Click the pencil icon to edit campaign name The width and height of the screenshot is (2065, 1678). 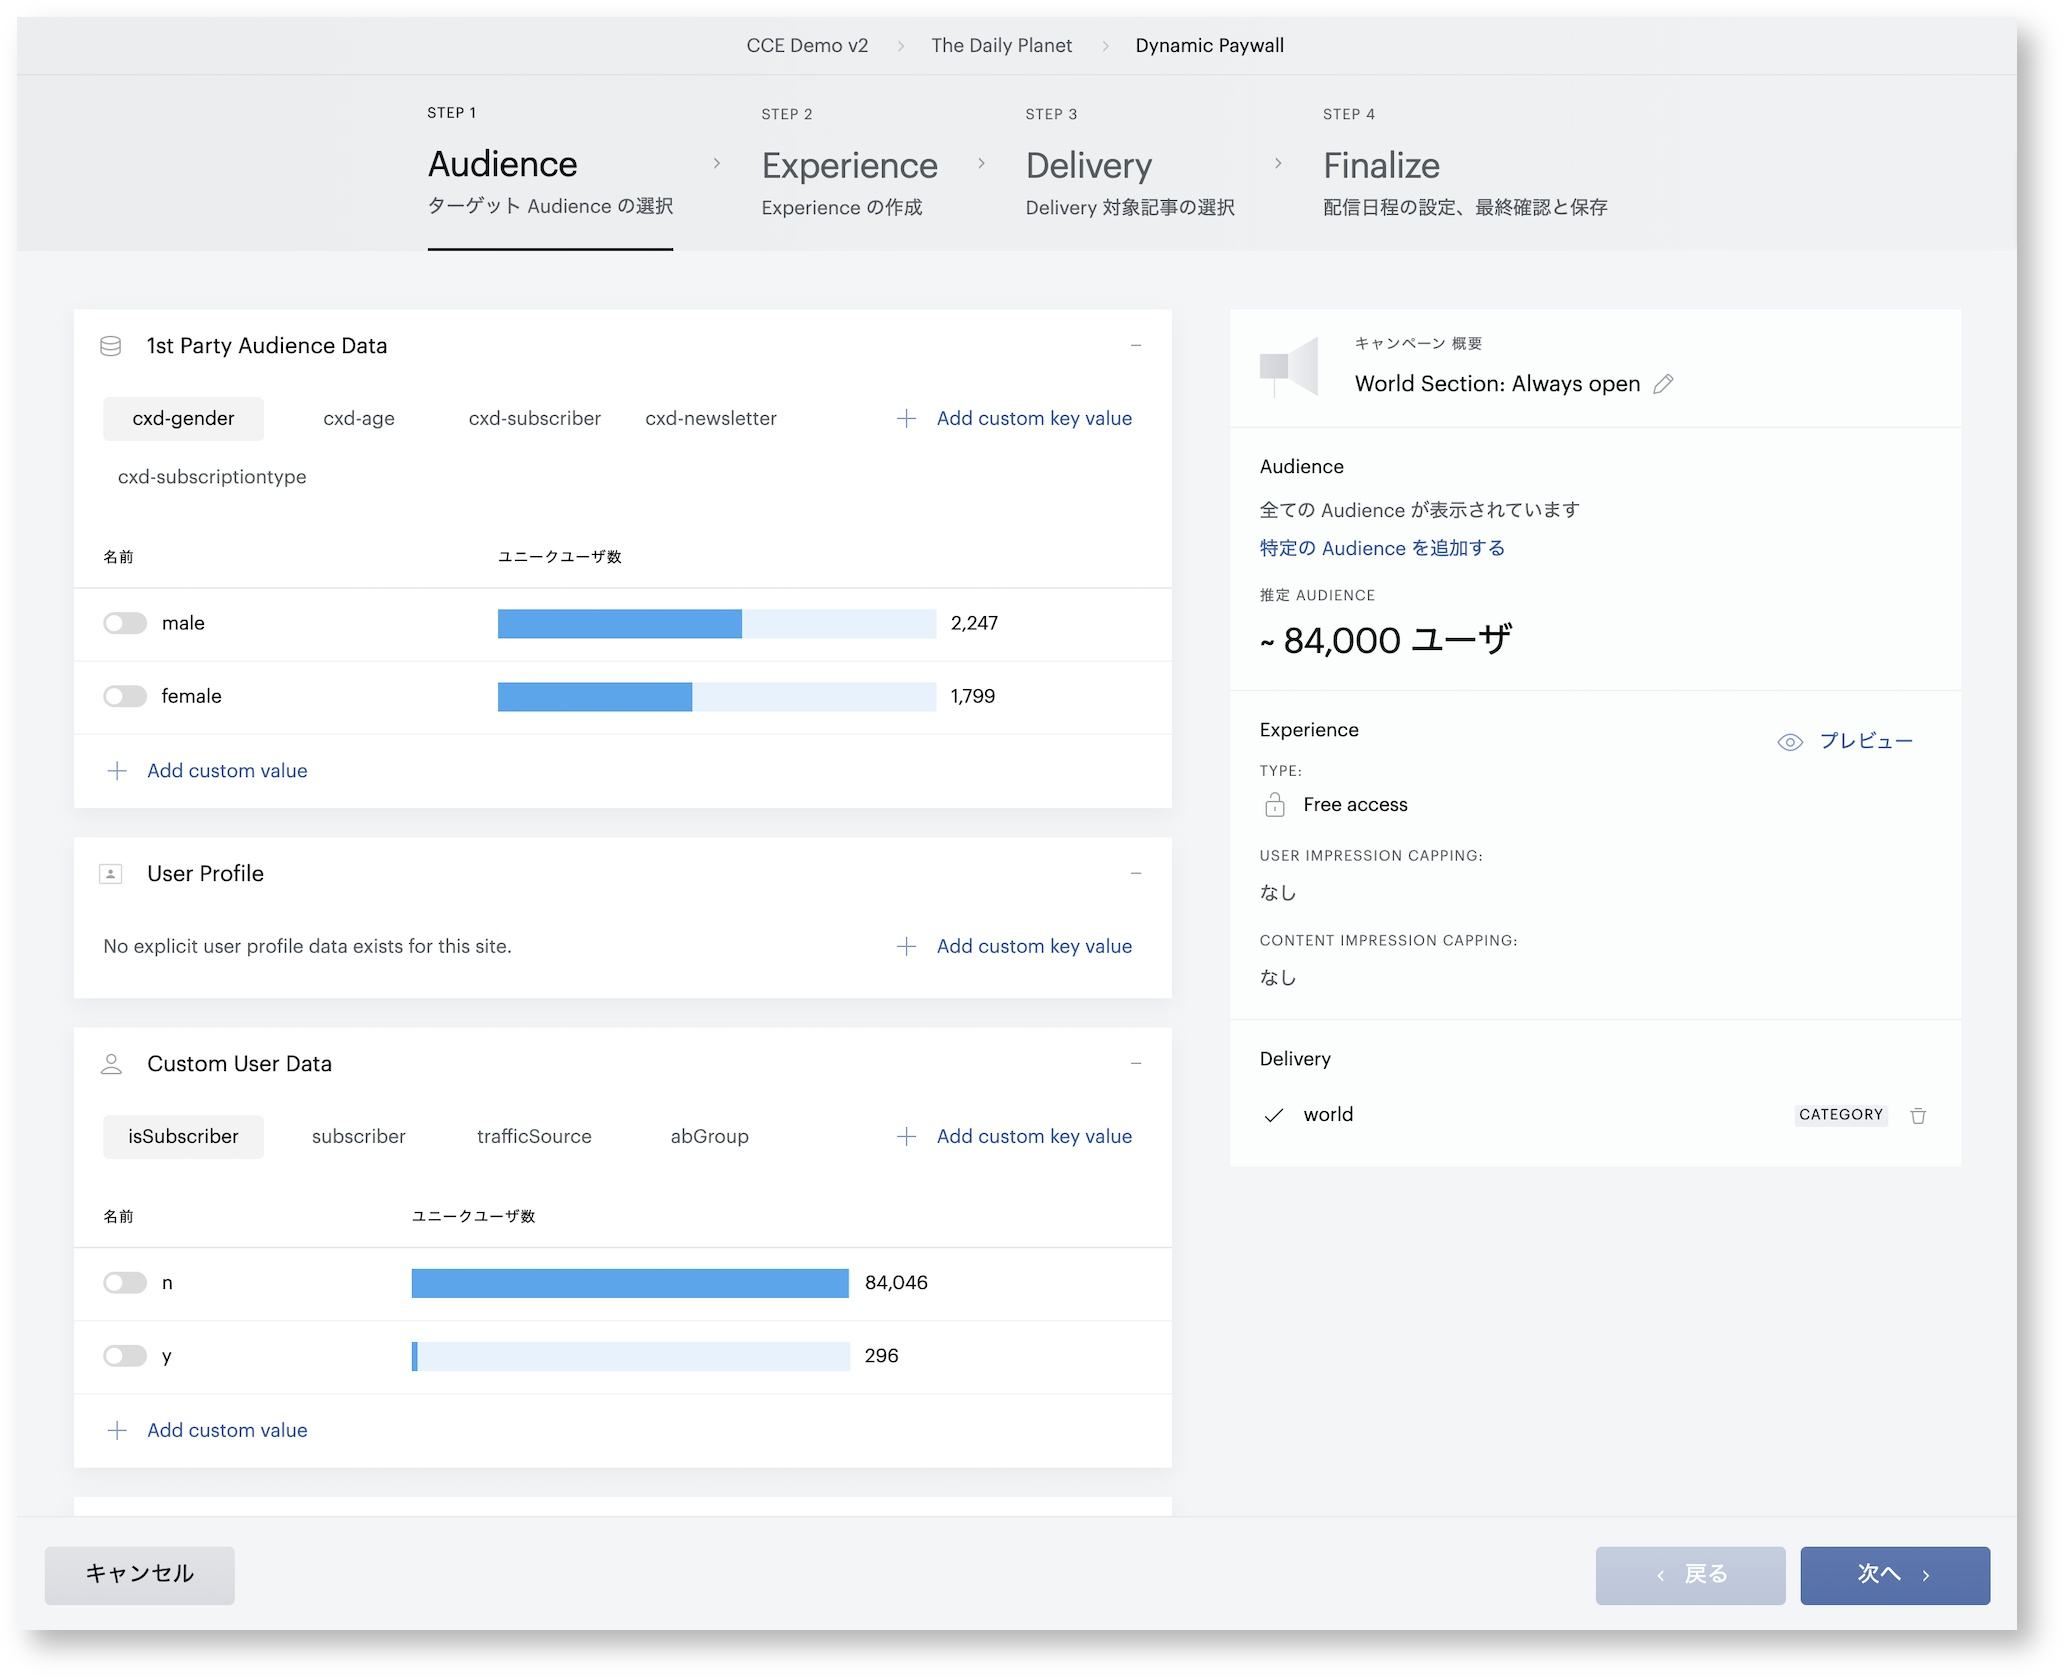coord(1663,384)
